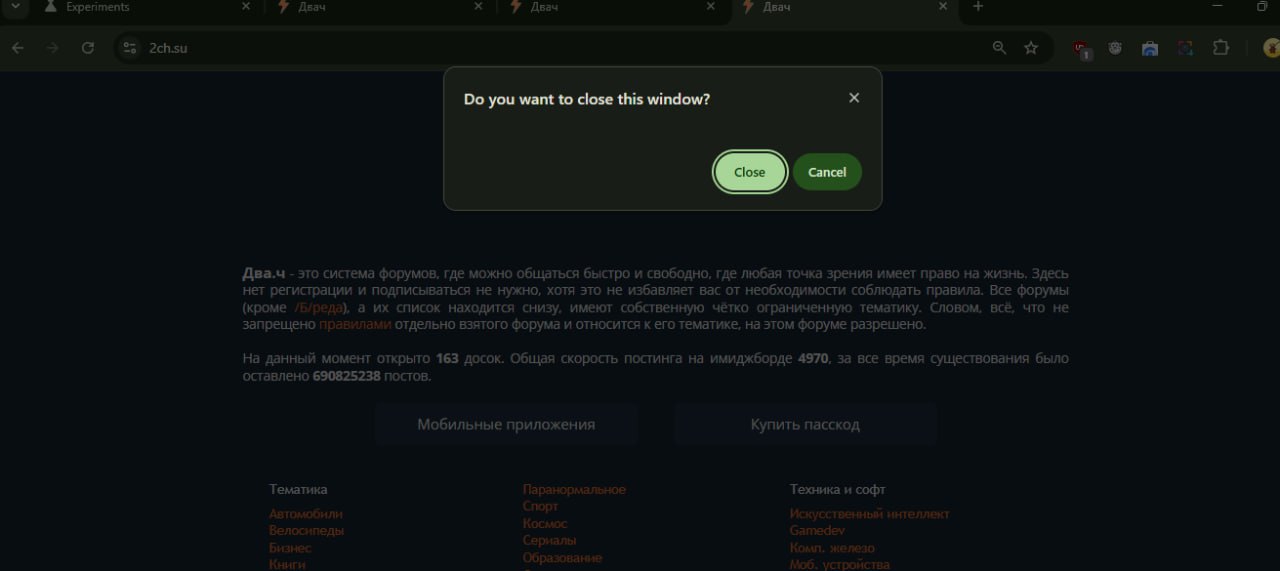The width and height of the screenshot is (1280, 571).
Task: Open a new tab with the plus icon
Action: click(978, 7)
